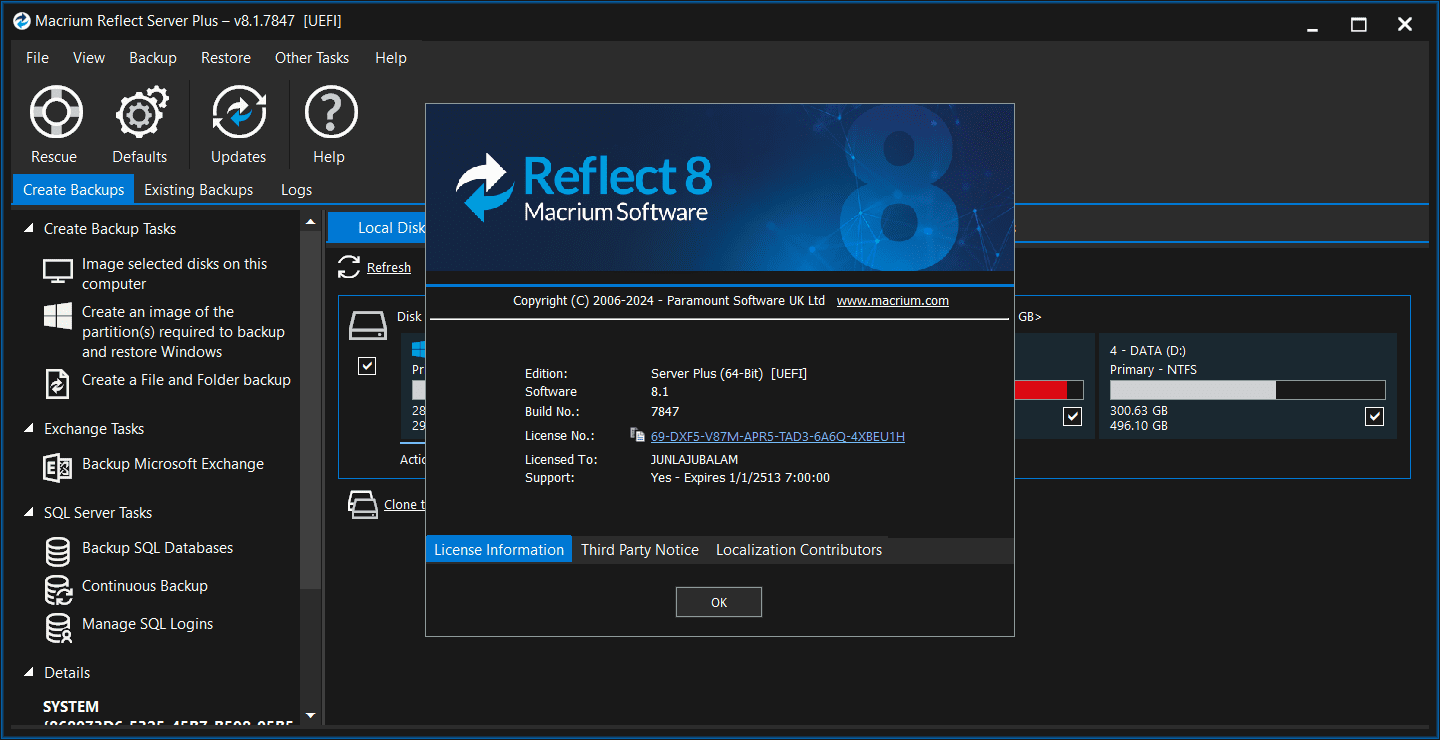
Task: Select the Local Disks tab
Action: pos(378,228)
